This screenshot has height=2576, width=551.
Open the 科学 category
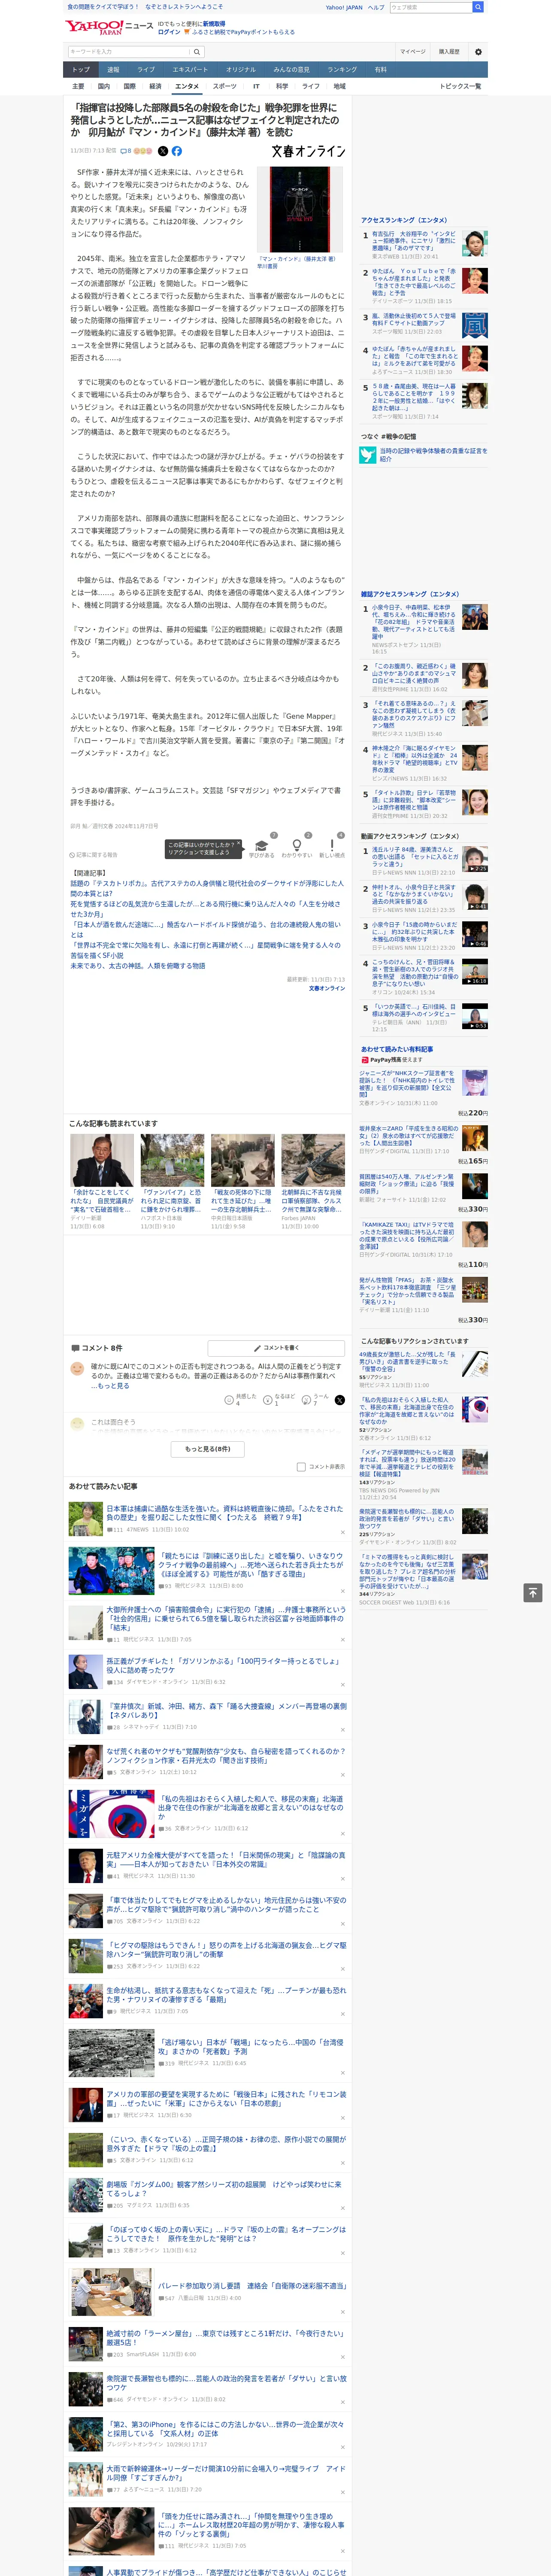282,86
